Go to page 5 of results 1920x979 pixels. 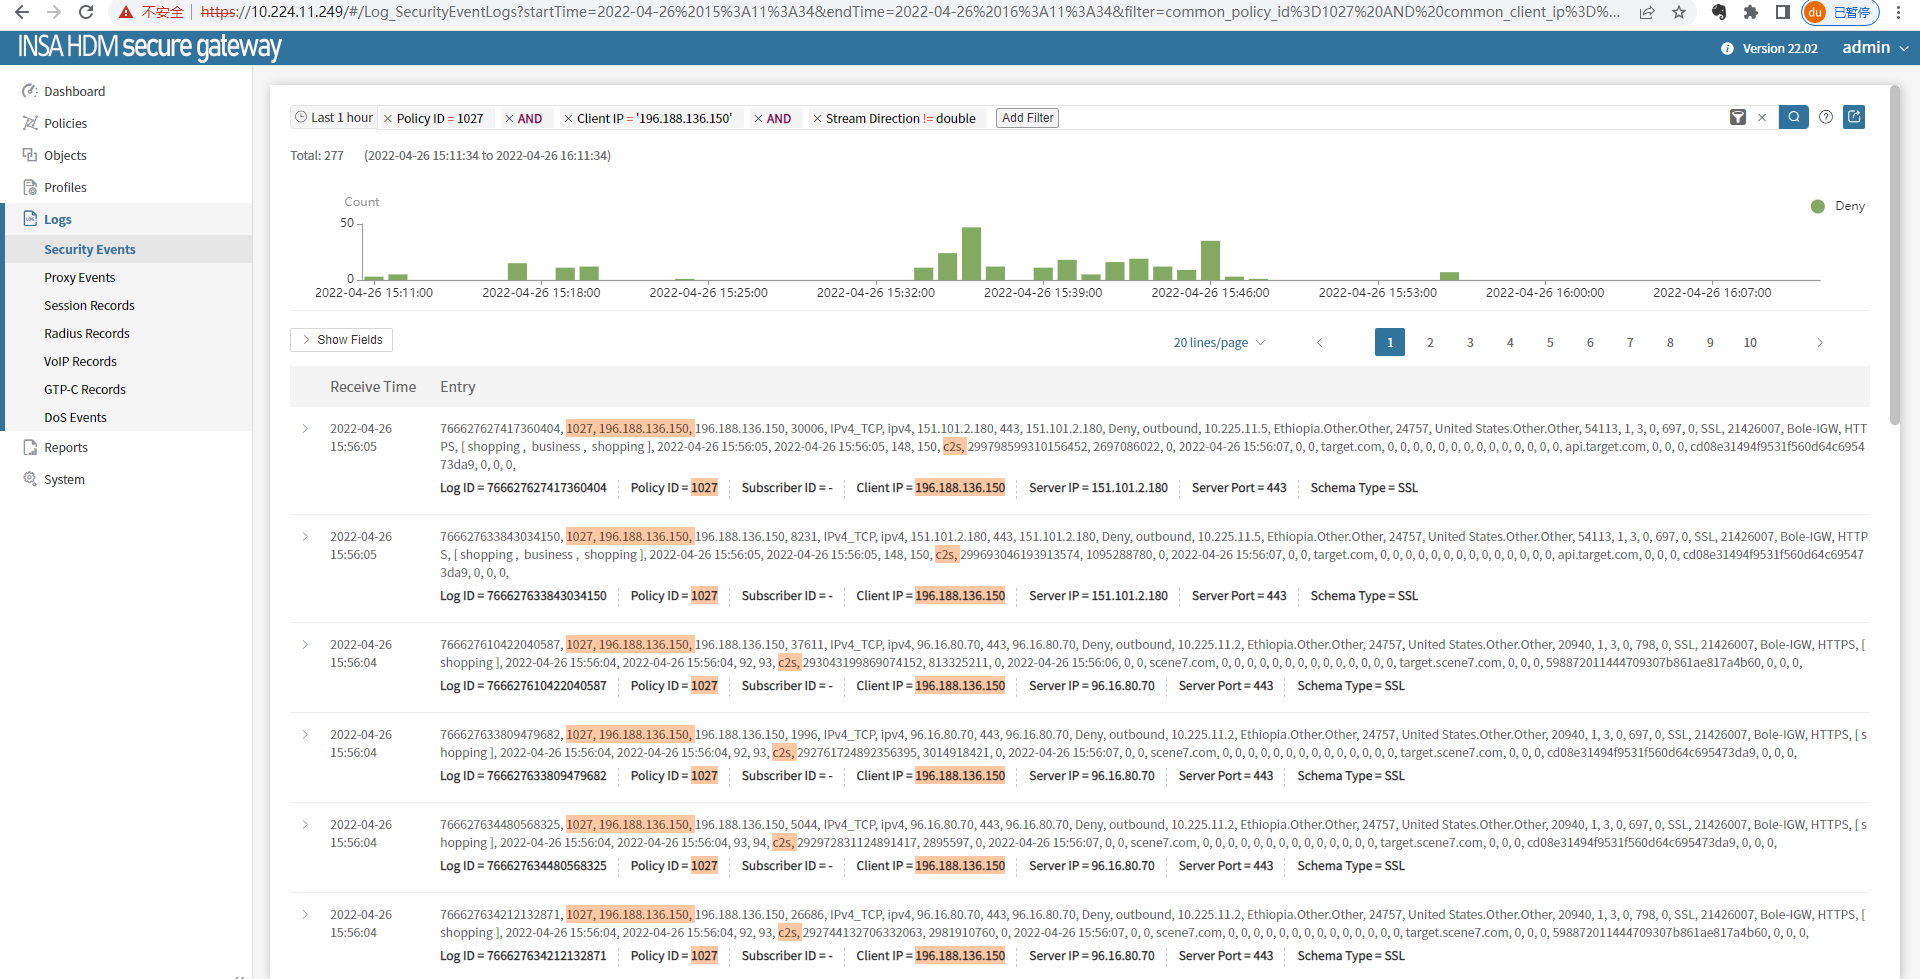(1550, 343)
